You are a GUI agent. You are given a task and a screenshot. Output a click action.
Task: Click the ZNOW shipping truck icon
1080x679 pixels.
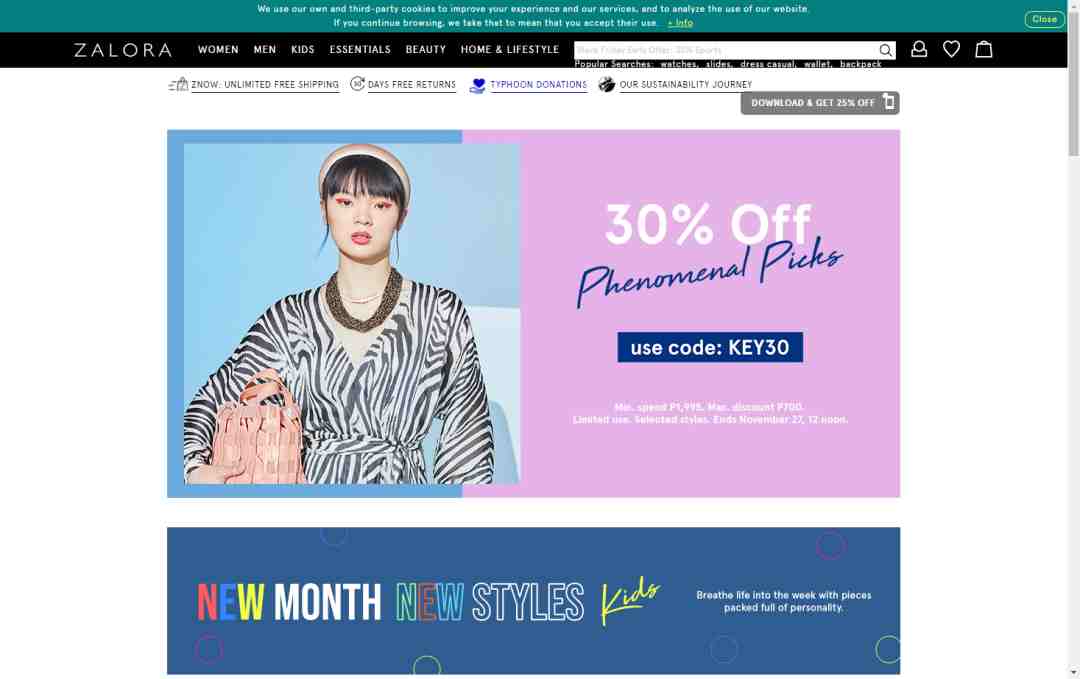(x=178, y=84)
